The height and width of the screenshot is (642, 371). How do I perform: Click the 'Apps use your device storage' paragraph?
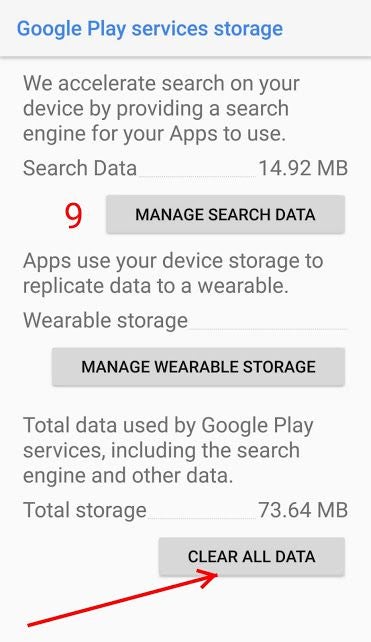click(173, 273)
